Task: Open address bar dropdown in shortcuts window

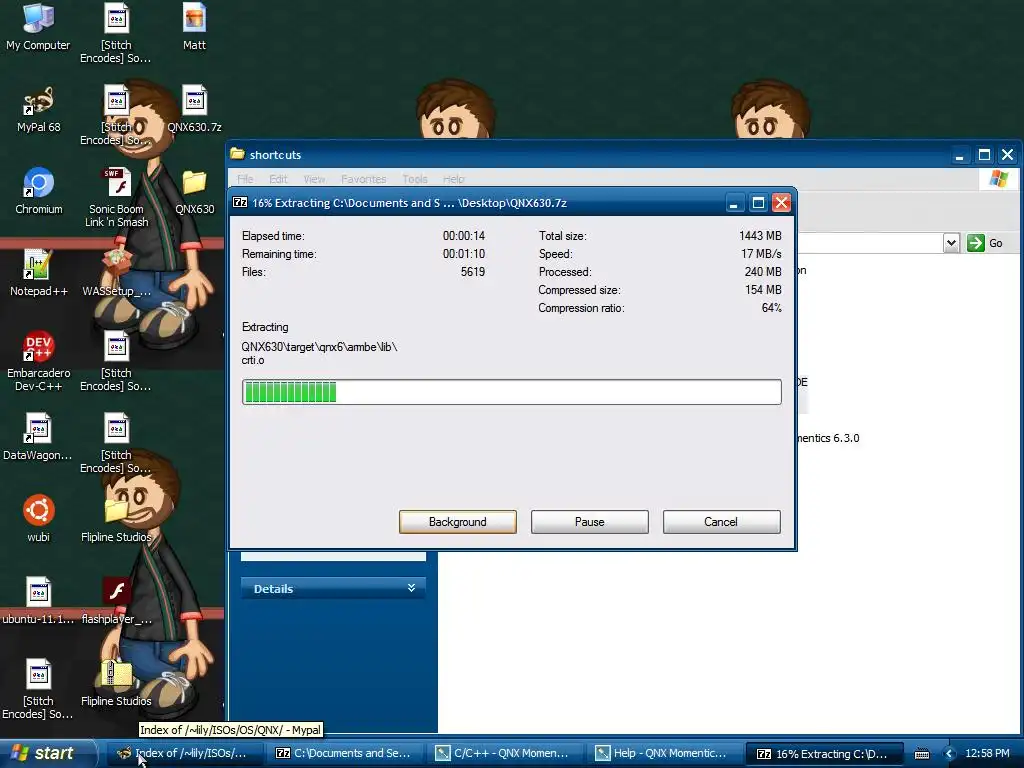Action: (951, 243)
